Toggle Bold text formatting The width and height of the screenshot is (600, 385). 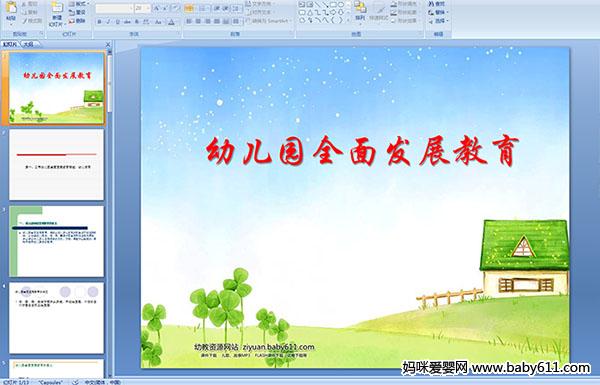99,22
